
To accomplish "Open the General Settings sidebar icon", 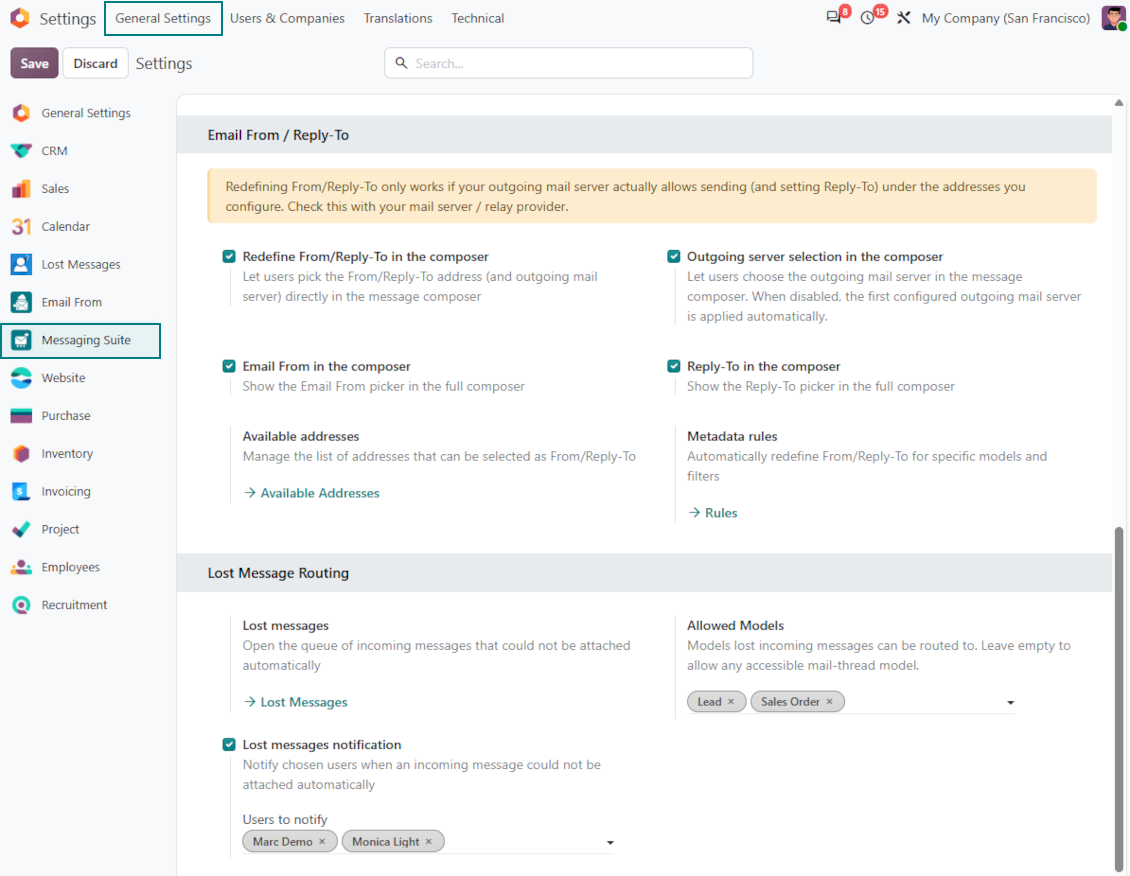I will [x=22, y=113].
